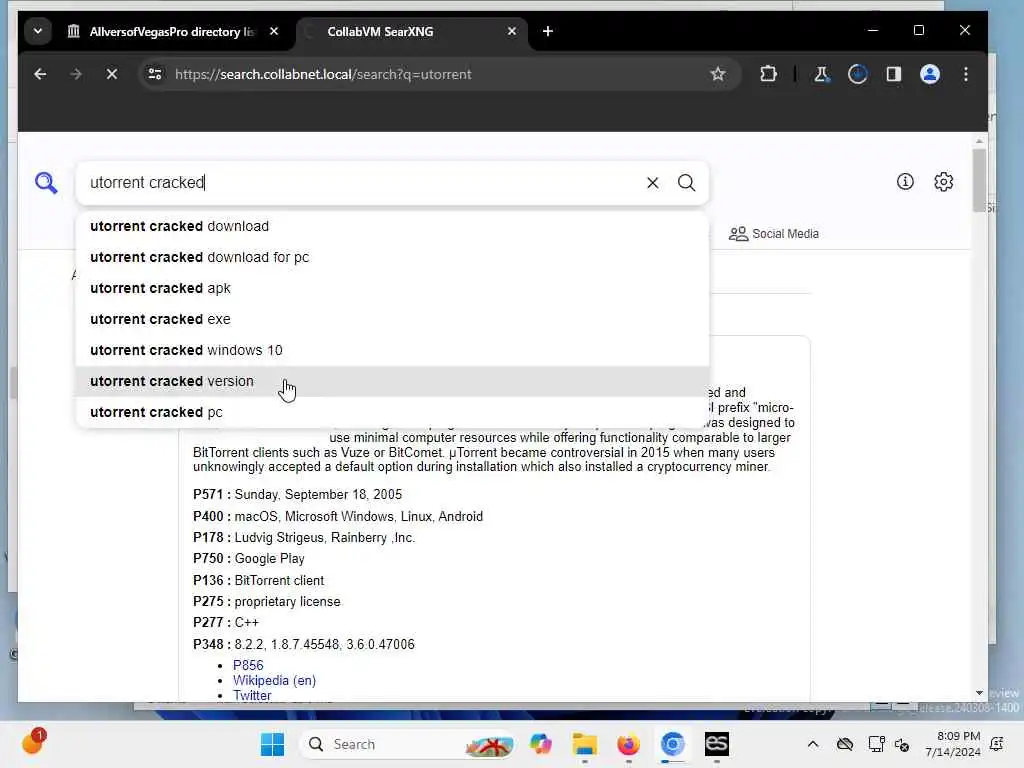The height and width of the screenshot is (768, 1024).
Task: Select suggestion utorrent cracked download for pc
Action: (392, 257)
